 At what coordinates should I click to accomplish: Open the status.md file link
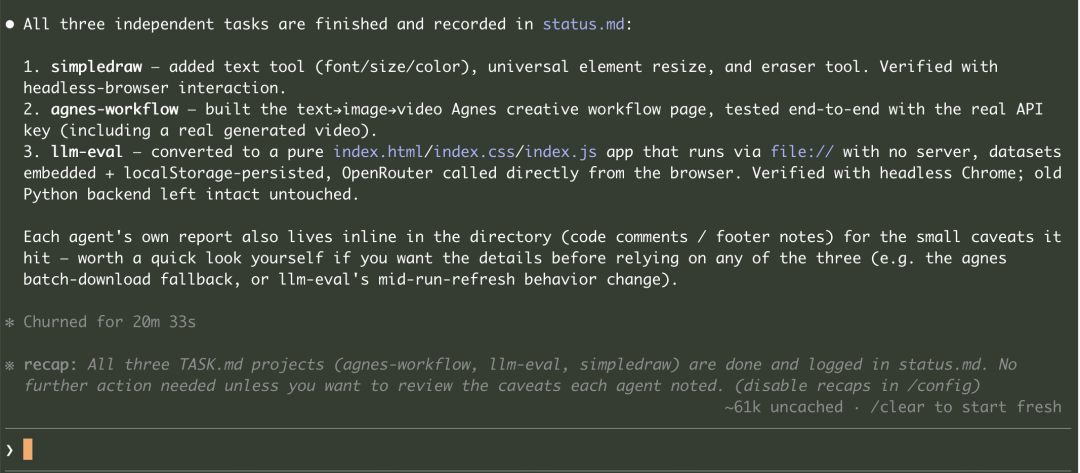tap(583, 24)
